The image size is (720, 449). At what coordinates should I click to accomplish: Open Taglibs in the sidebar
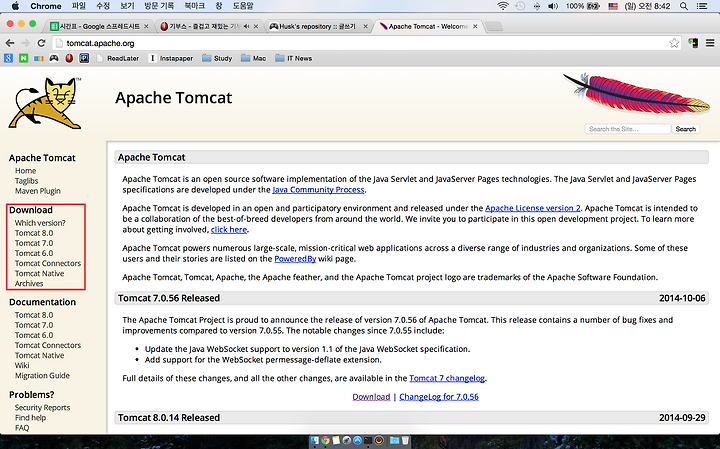(x=27, y=181)
